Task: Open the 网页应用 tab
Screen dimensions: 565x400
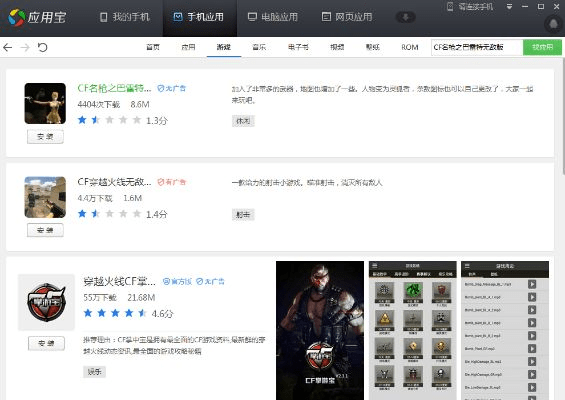Action: [347, 17]
